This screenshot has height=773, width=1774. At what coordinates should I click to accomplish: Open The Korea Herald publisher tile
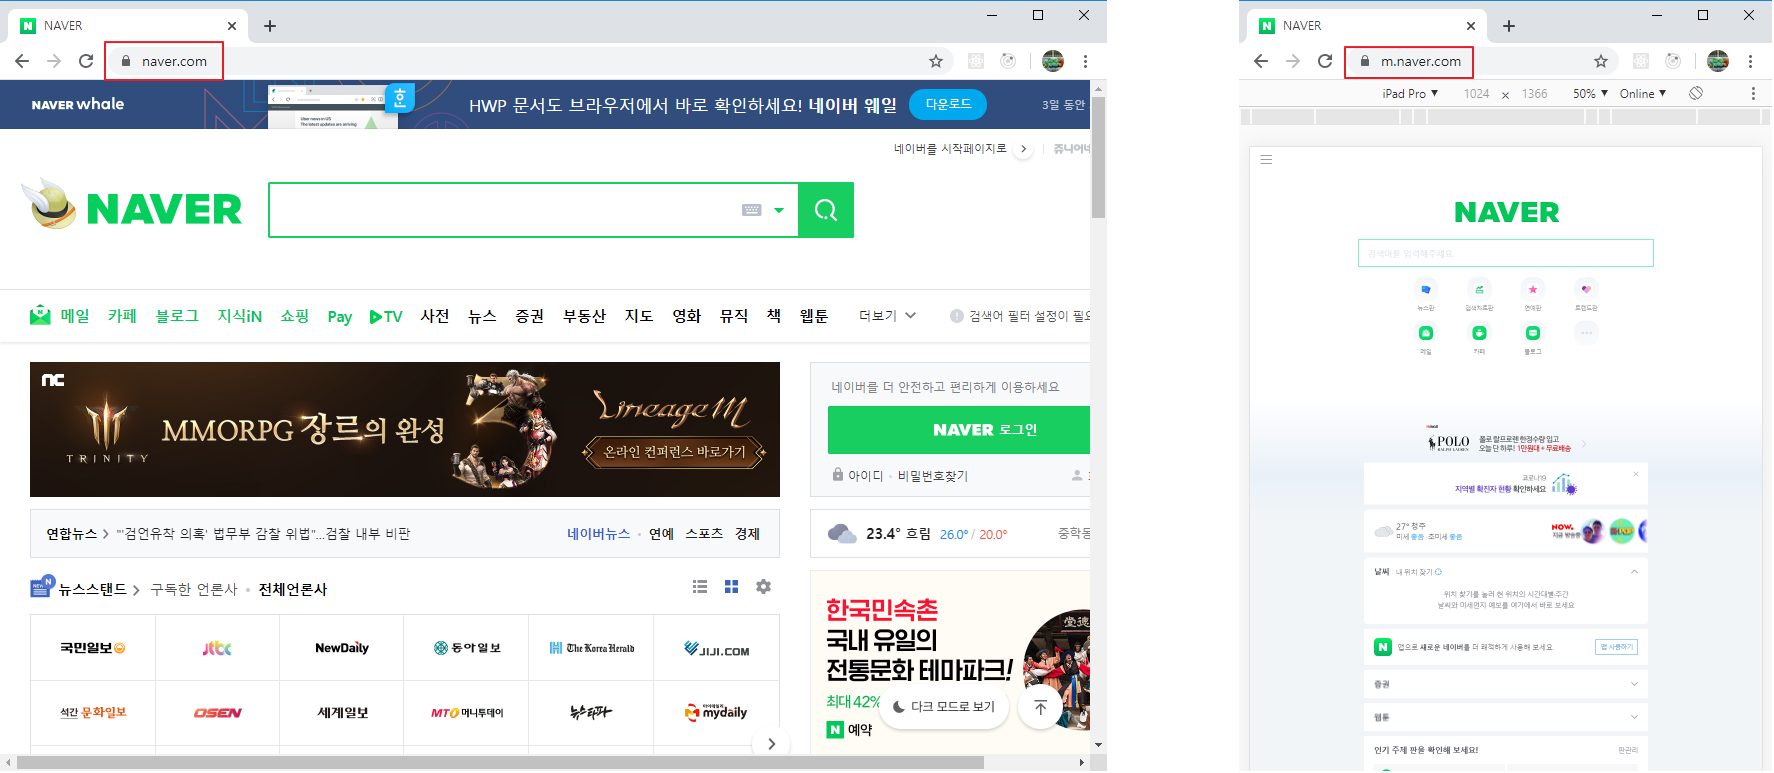[x=591, y=648]
